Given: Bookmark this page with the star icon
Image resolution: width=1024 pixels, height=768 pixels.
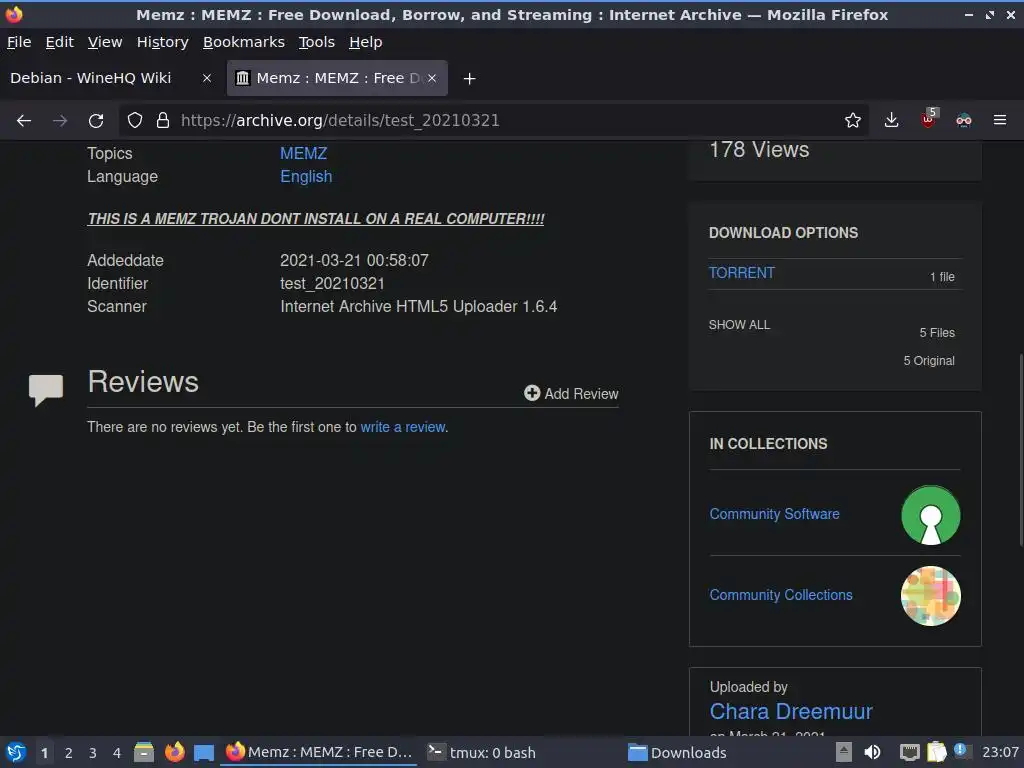Looking at the screenshot, I should coord(852,120).
